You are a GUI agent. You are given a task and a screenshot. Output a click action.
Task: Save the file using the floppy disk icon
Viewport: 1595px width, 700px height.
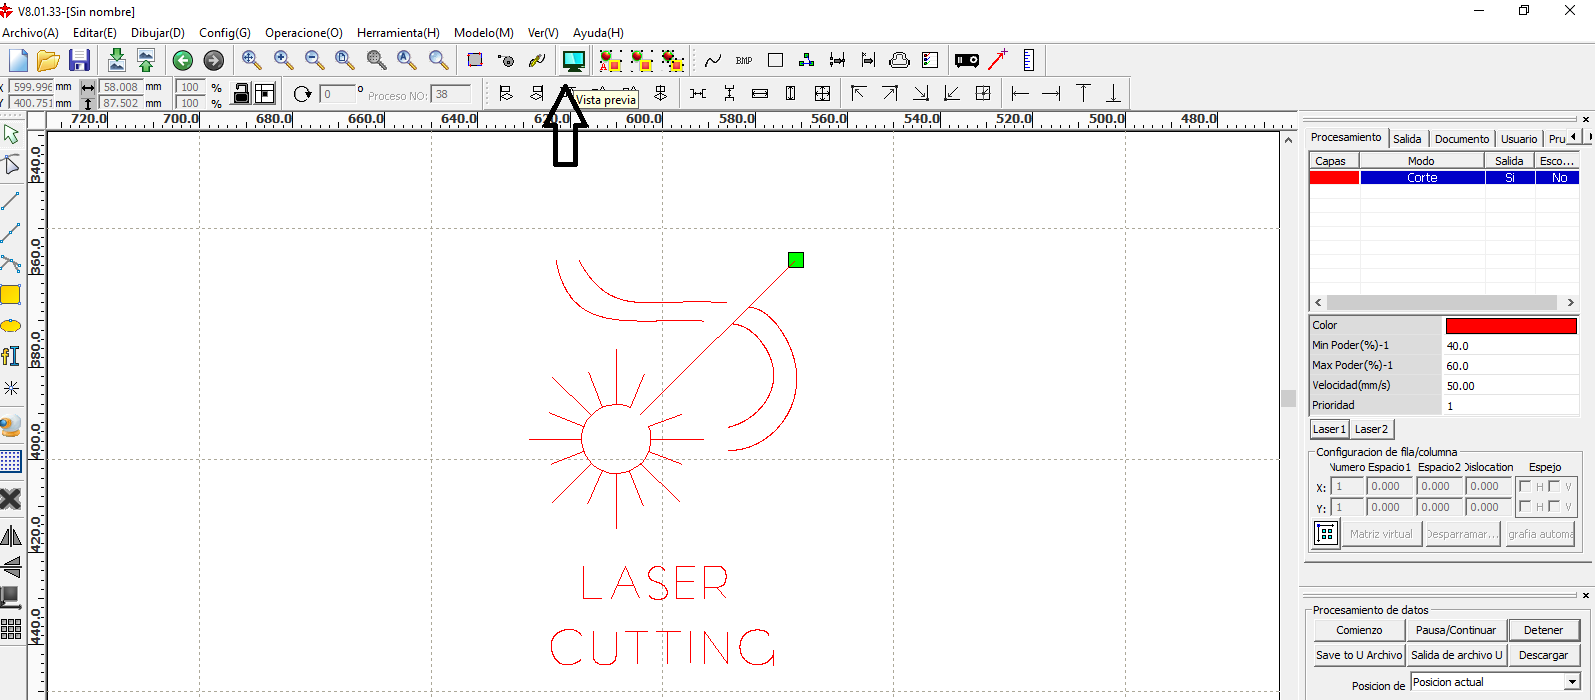click(x=79, y=60)
